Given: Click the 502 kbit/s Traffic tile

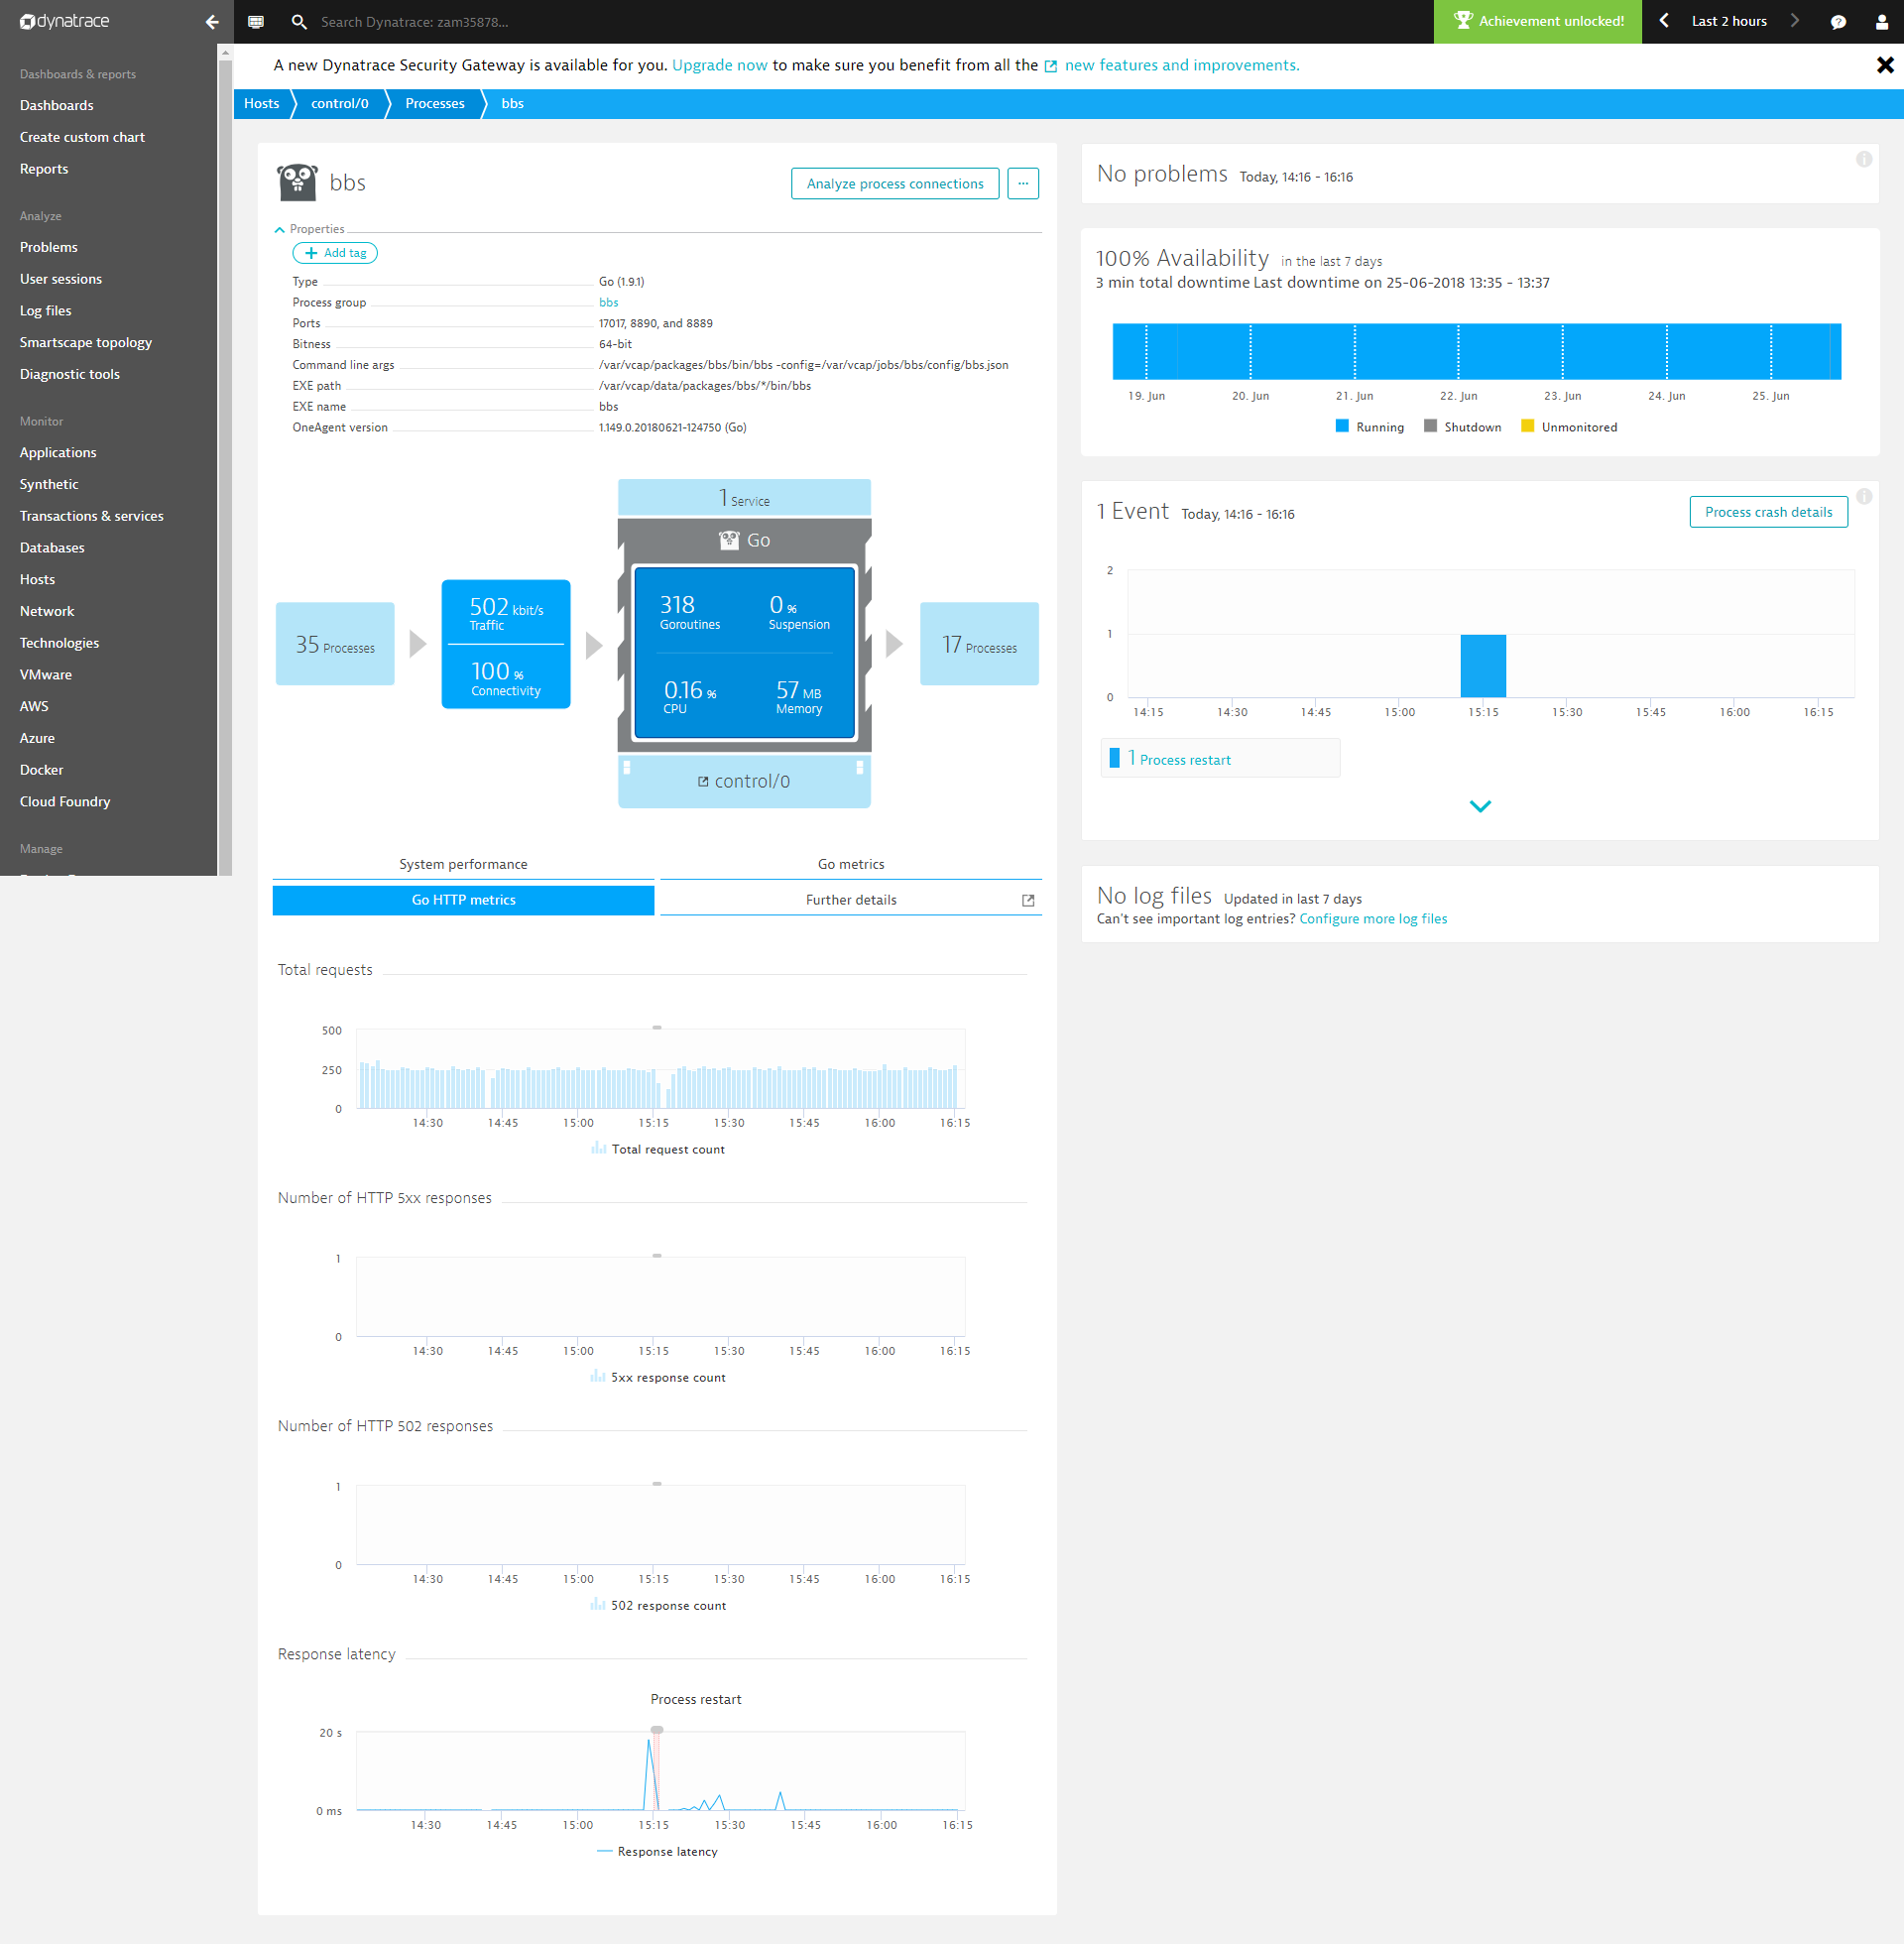Looking at the screenshot, I should (506, 613).
